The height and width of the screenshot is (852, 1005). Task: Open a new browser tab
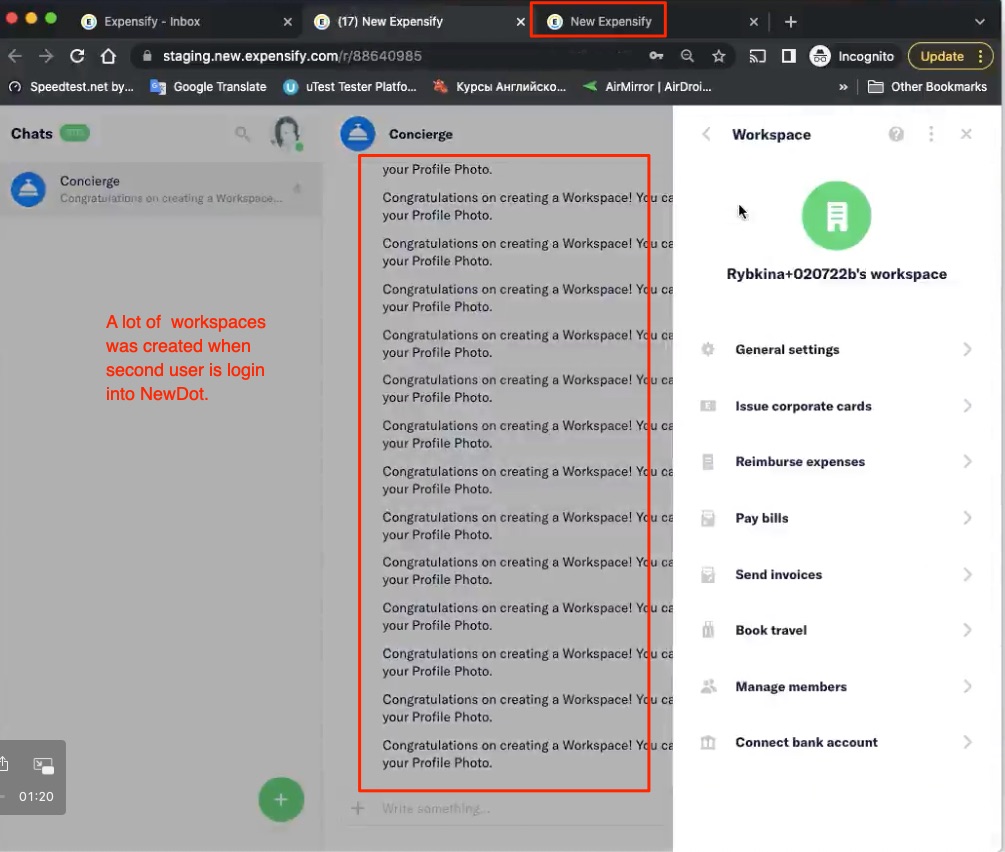click(791, 22)
